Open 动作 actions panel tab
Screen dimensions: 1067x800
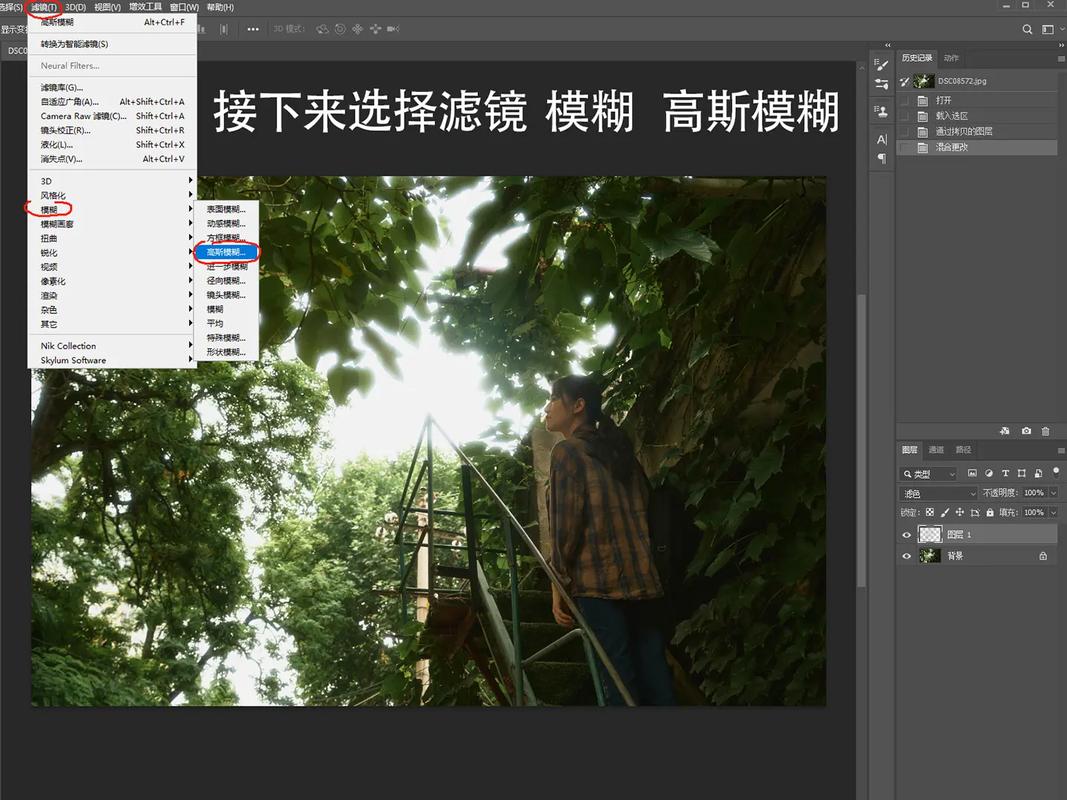(x=950, y=57)
